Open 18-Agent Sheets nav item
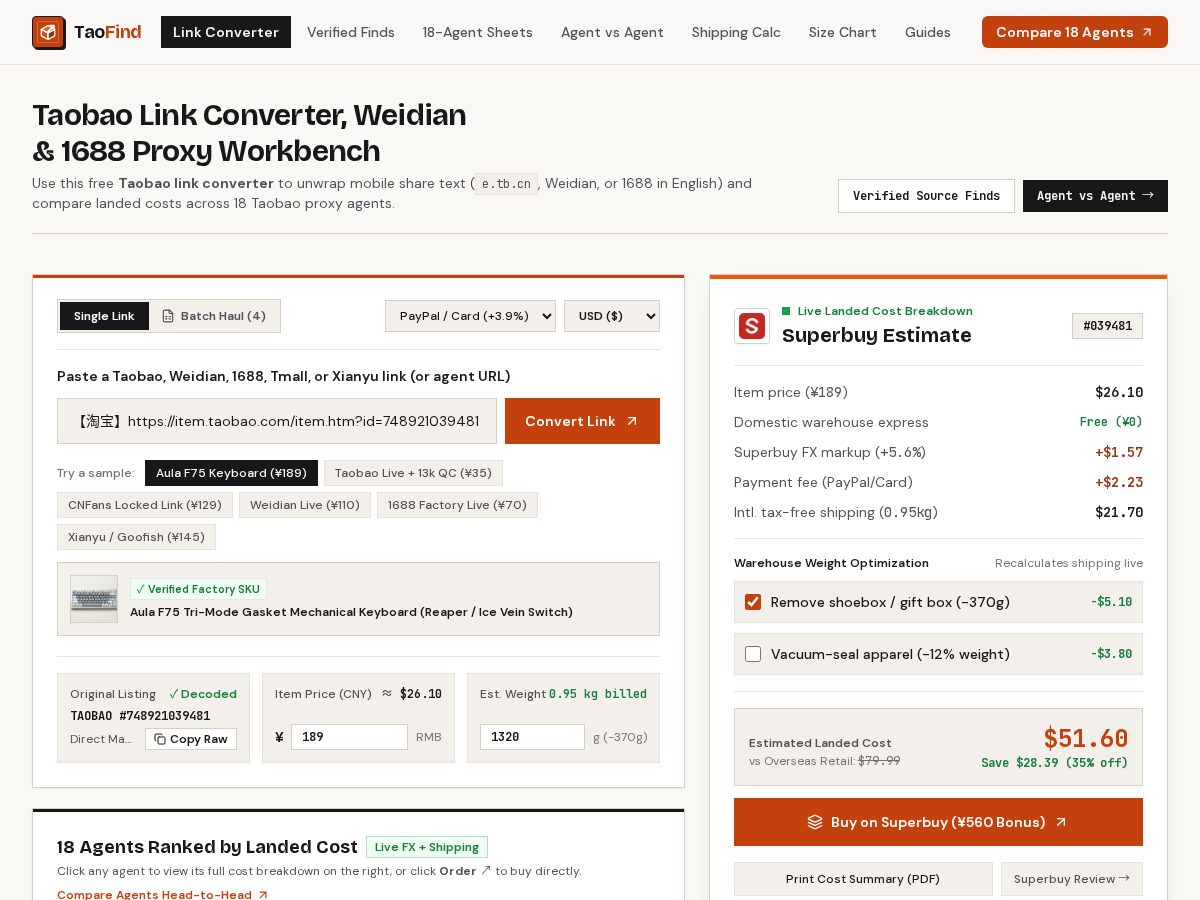The width and height of the screenshot is (1200, 900). [478, 32]
